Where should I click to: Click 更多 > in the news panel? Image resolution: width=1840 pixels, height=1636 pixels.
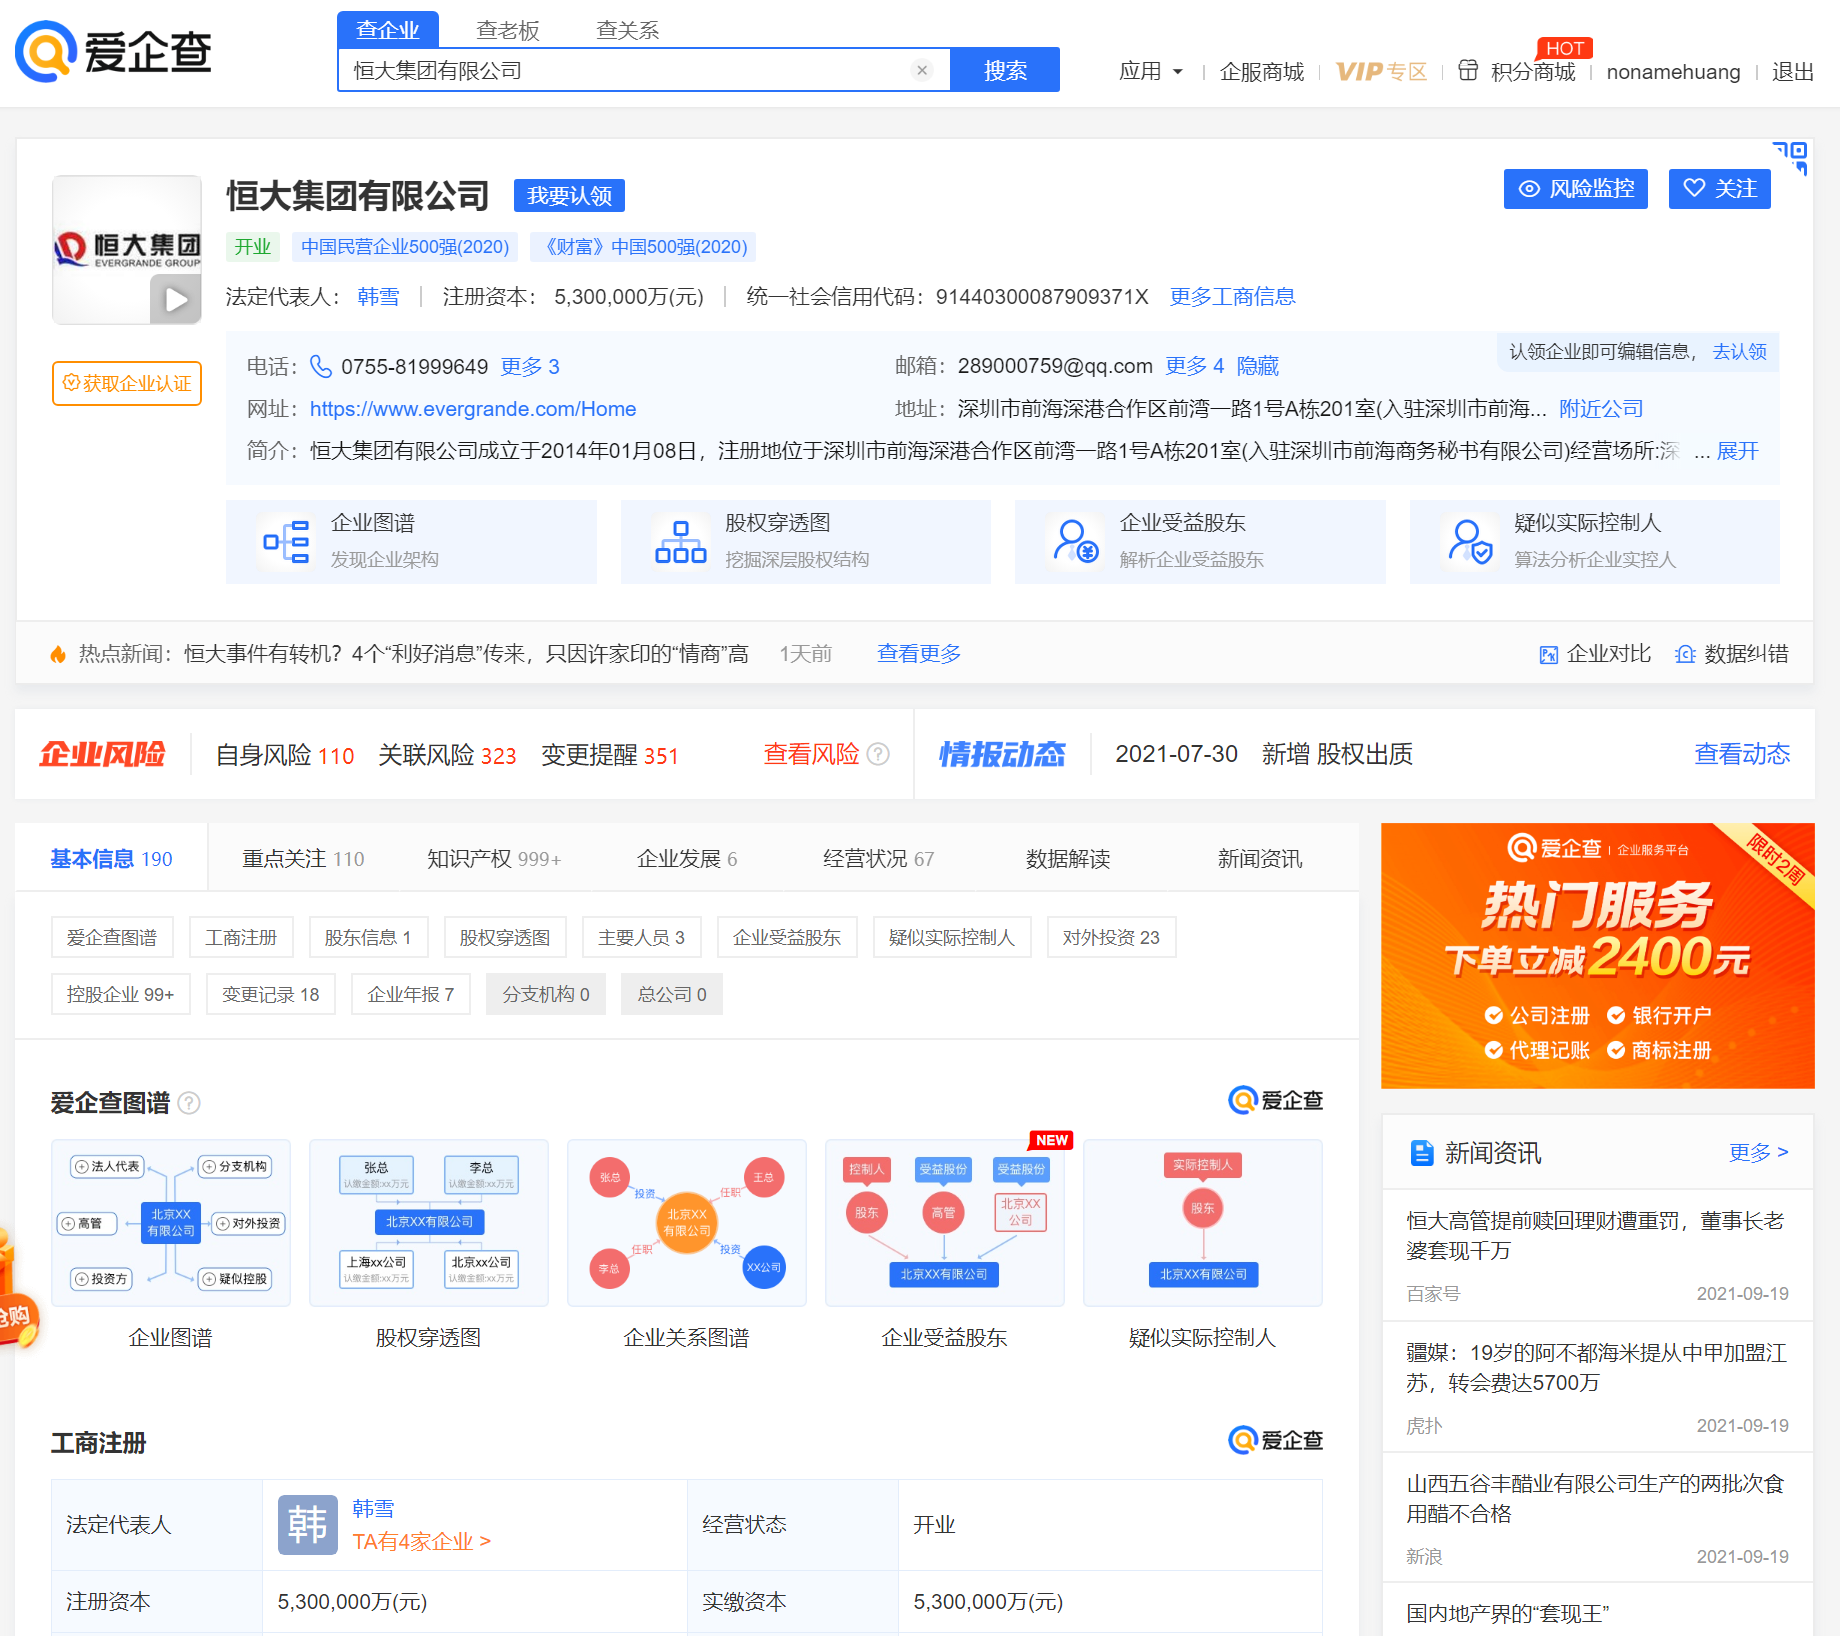[x=1758, y=1153]
